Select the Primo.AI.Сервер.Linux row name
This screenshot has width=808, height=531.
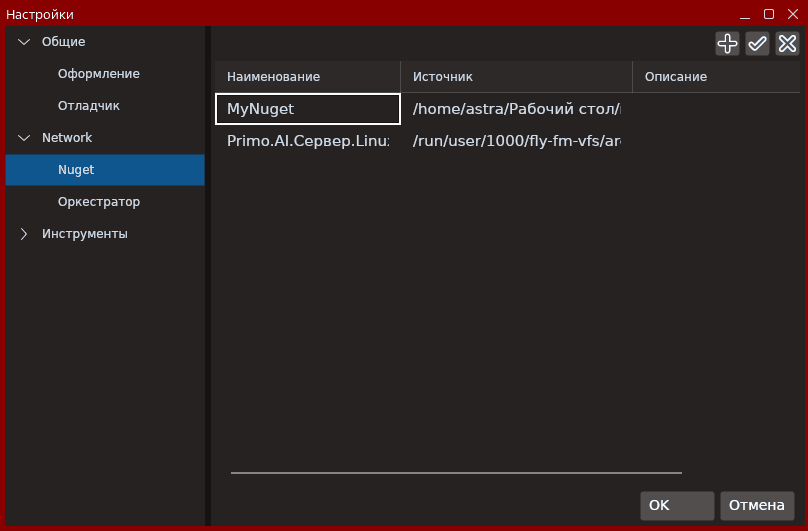click(x=307, y=141)
